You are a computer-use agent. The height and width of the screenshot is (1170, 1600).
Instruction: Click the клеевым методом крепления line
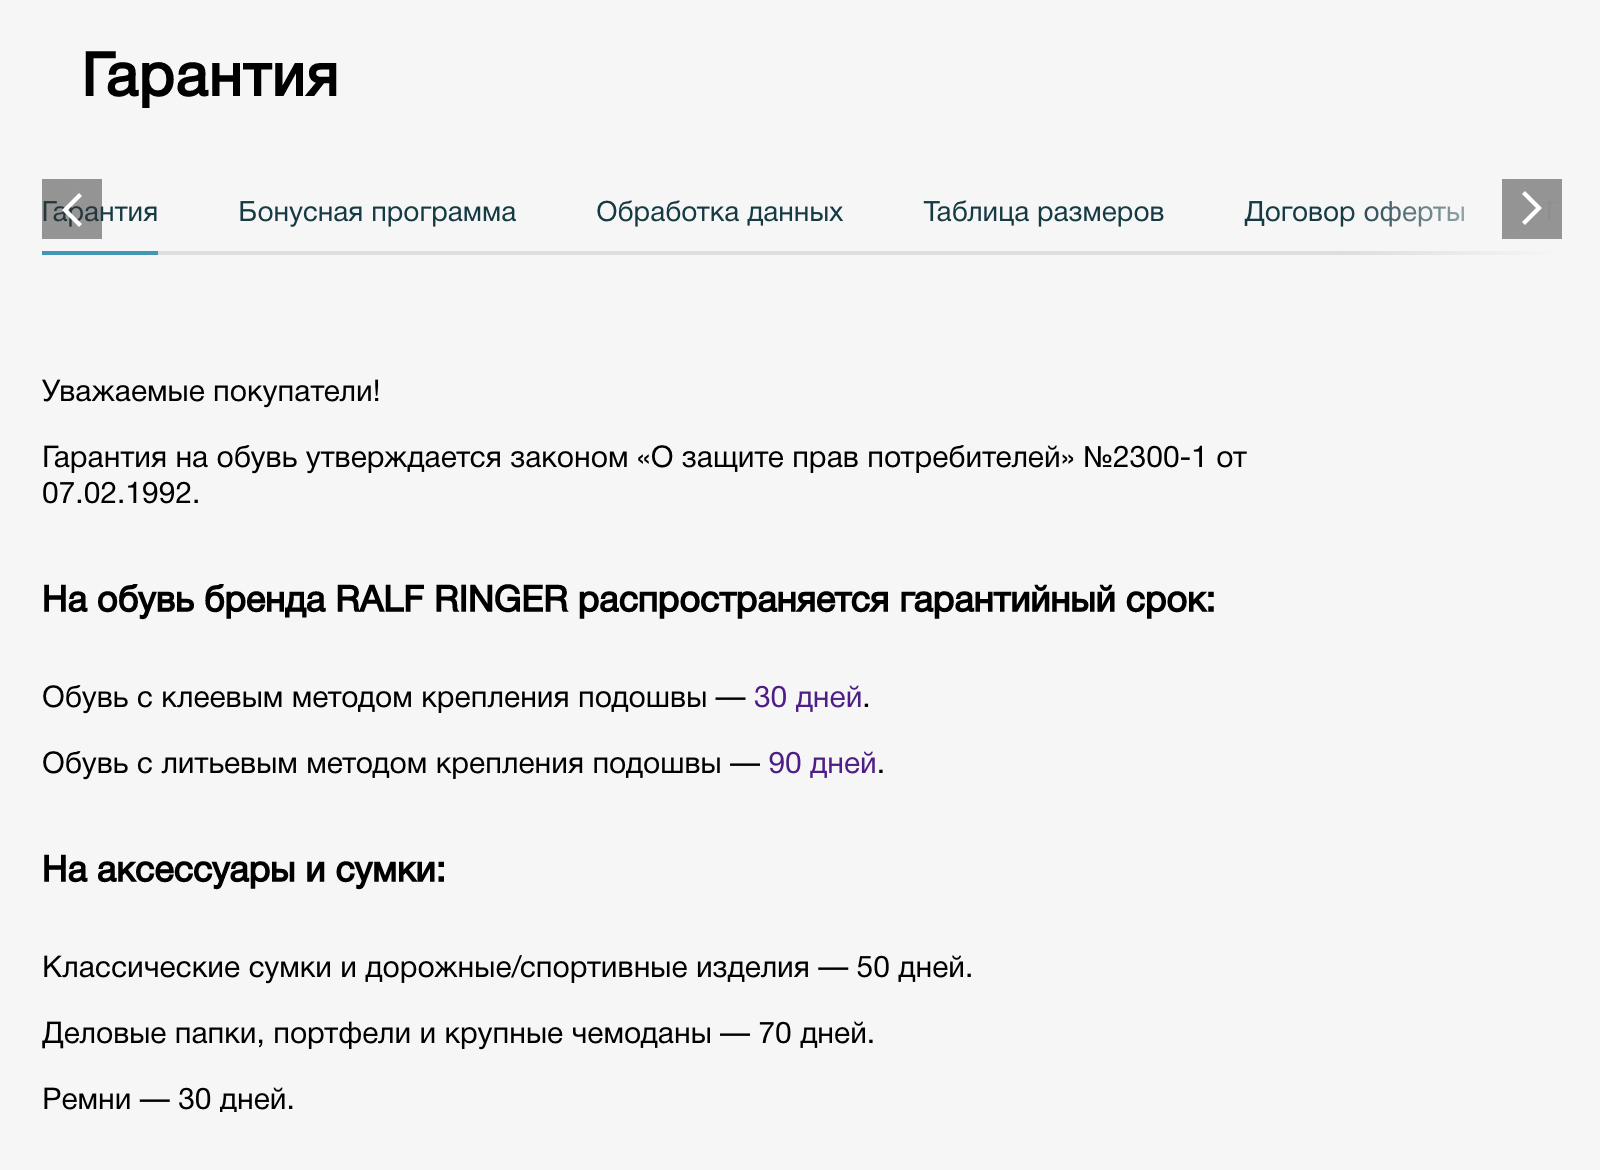tap(456, 697)
